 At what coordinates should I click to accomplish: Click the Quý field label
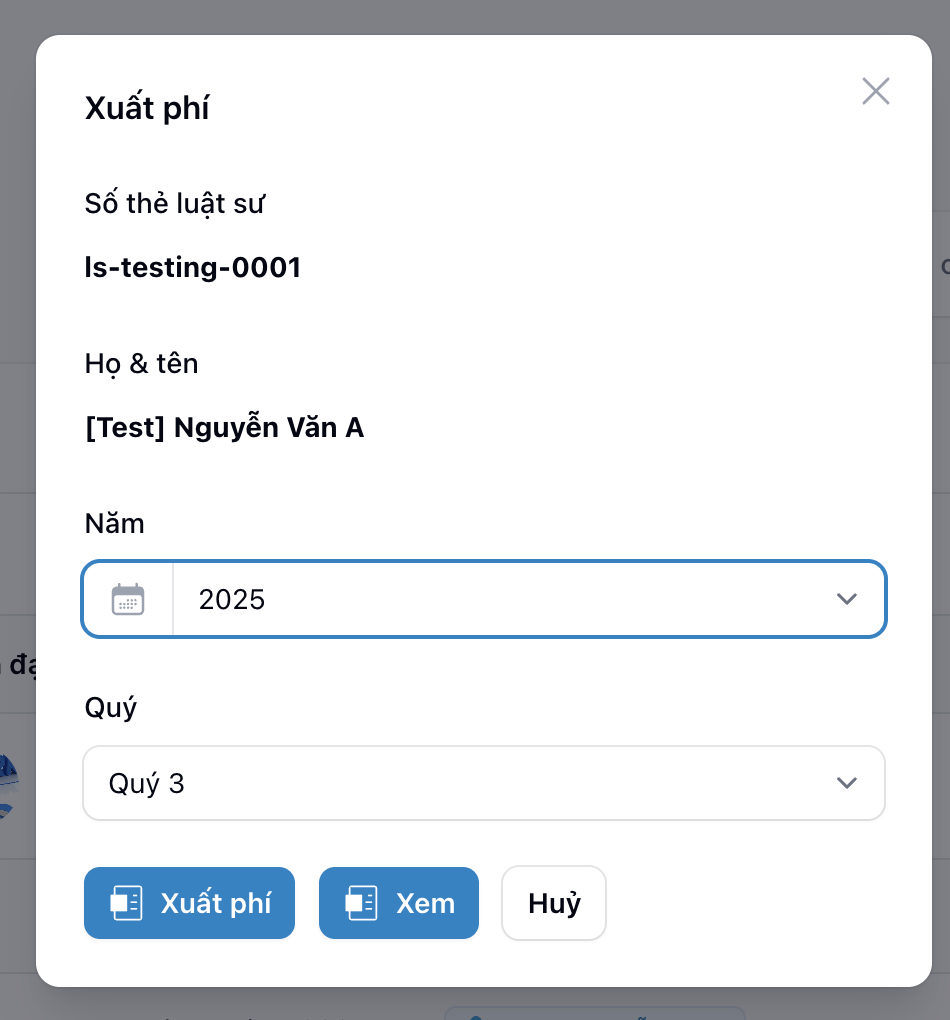pos(110,708)
